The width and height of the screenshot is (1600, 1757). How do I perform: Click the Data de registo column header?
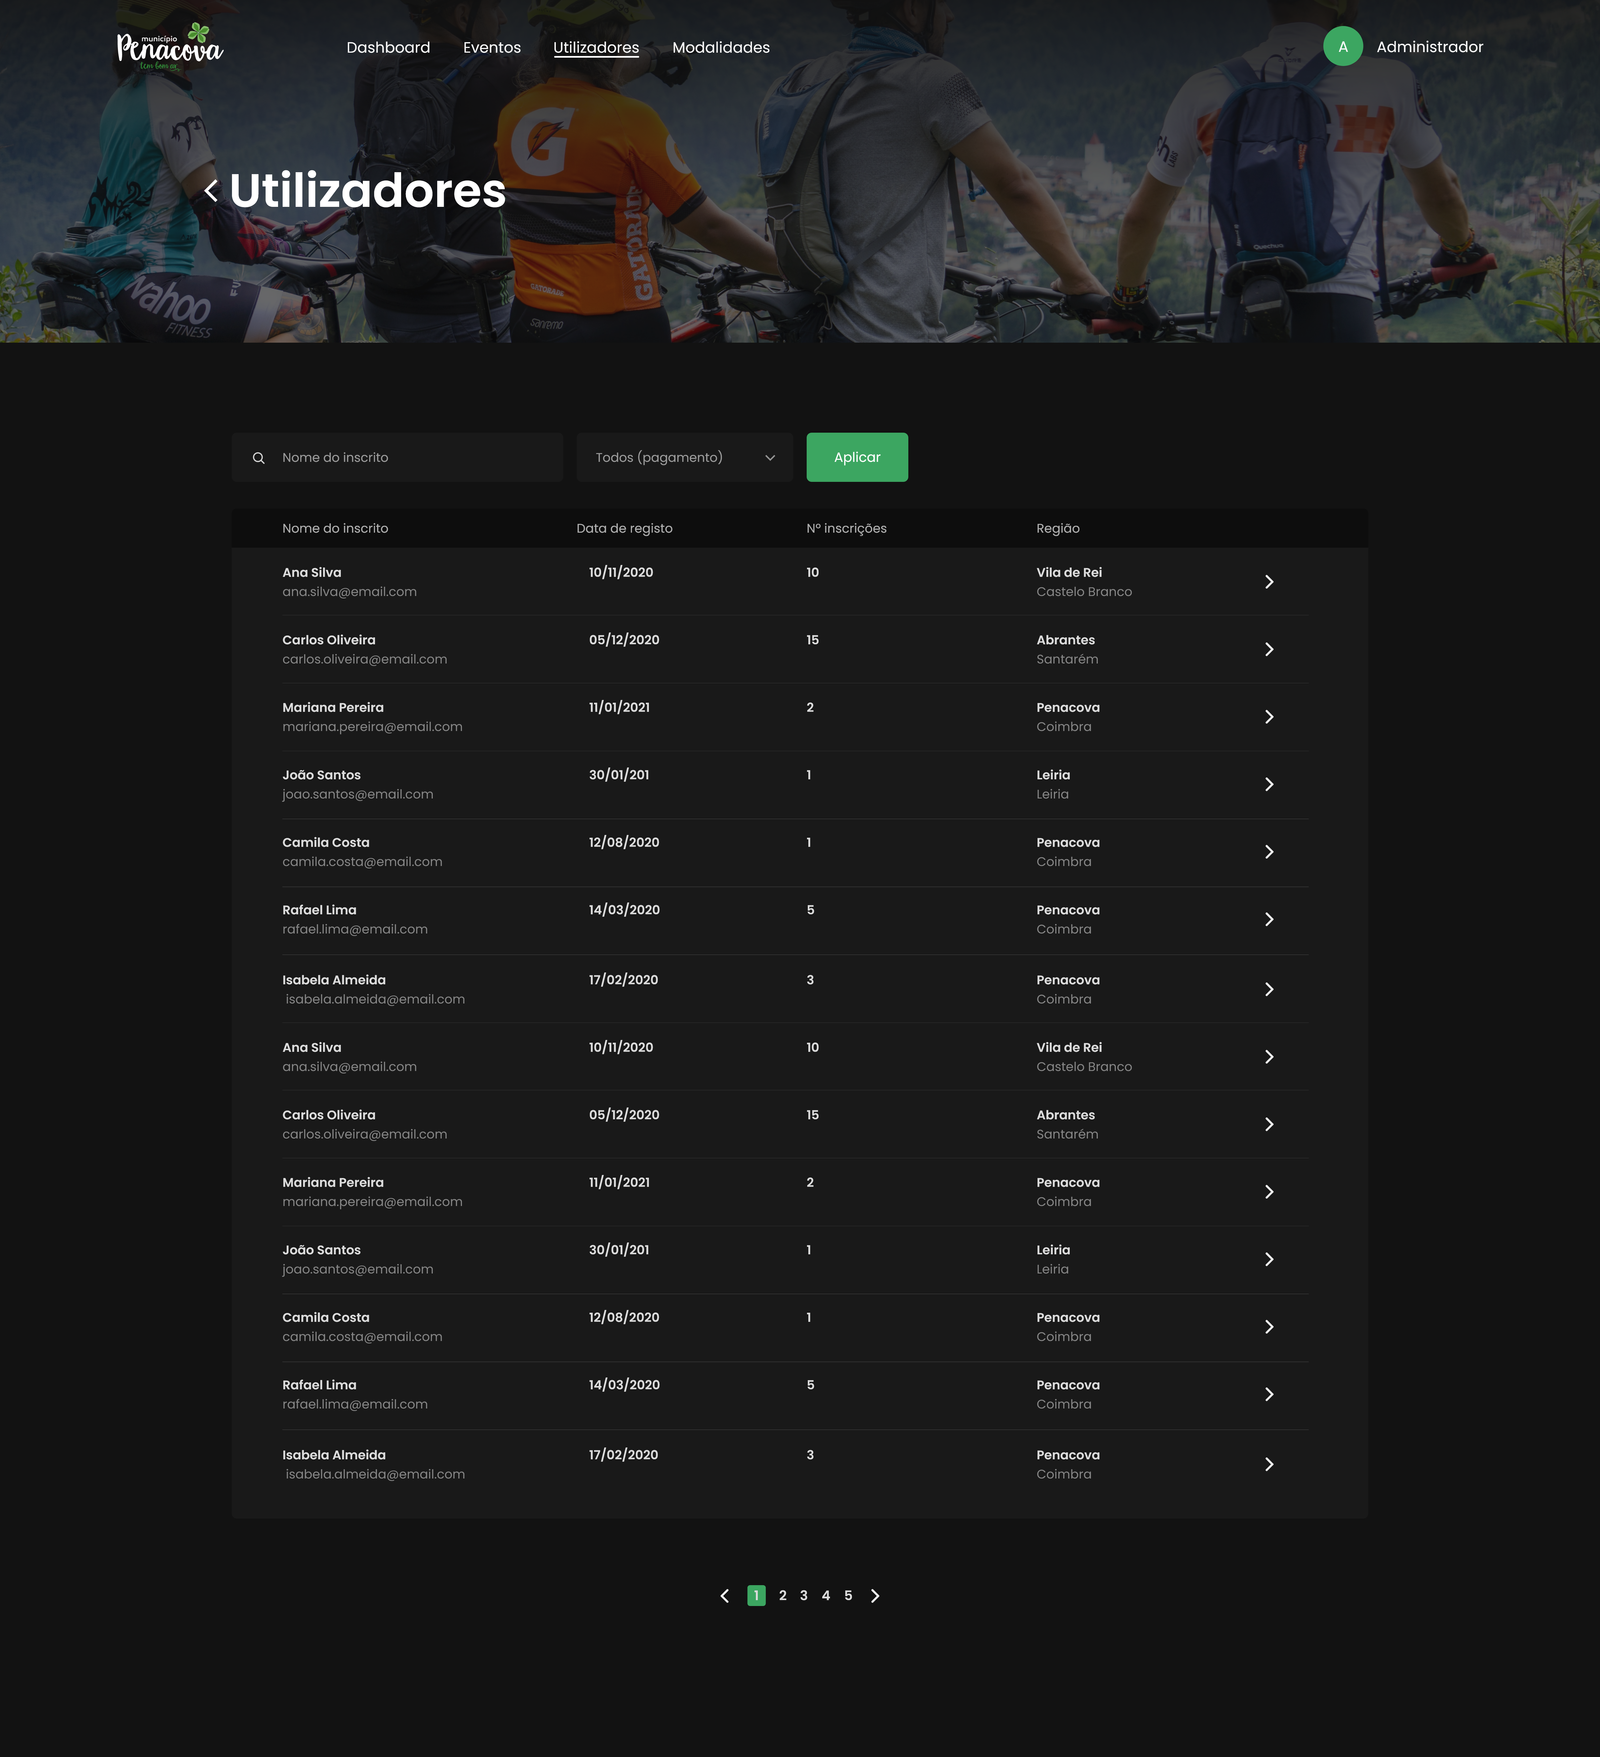click(x=624, y=529)
